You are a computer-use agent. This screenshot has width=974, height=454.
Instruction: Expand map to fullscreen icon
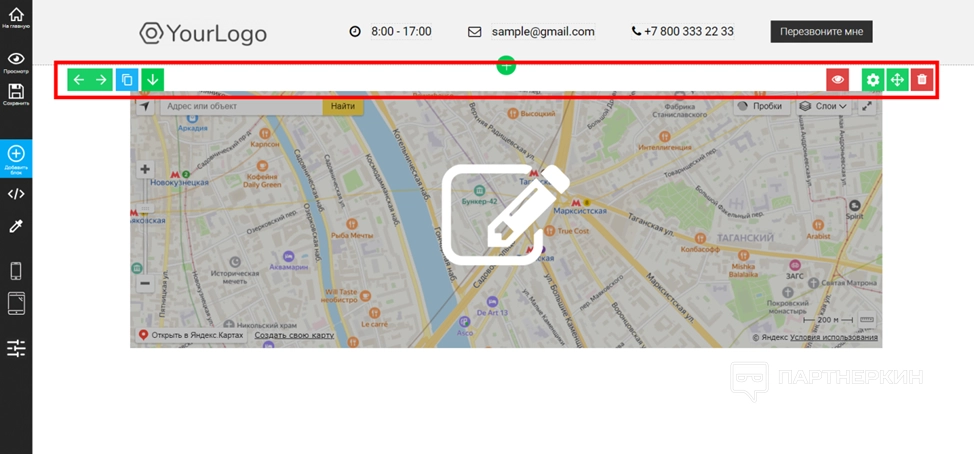pos(868,106)
